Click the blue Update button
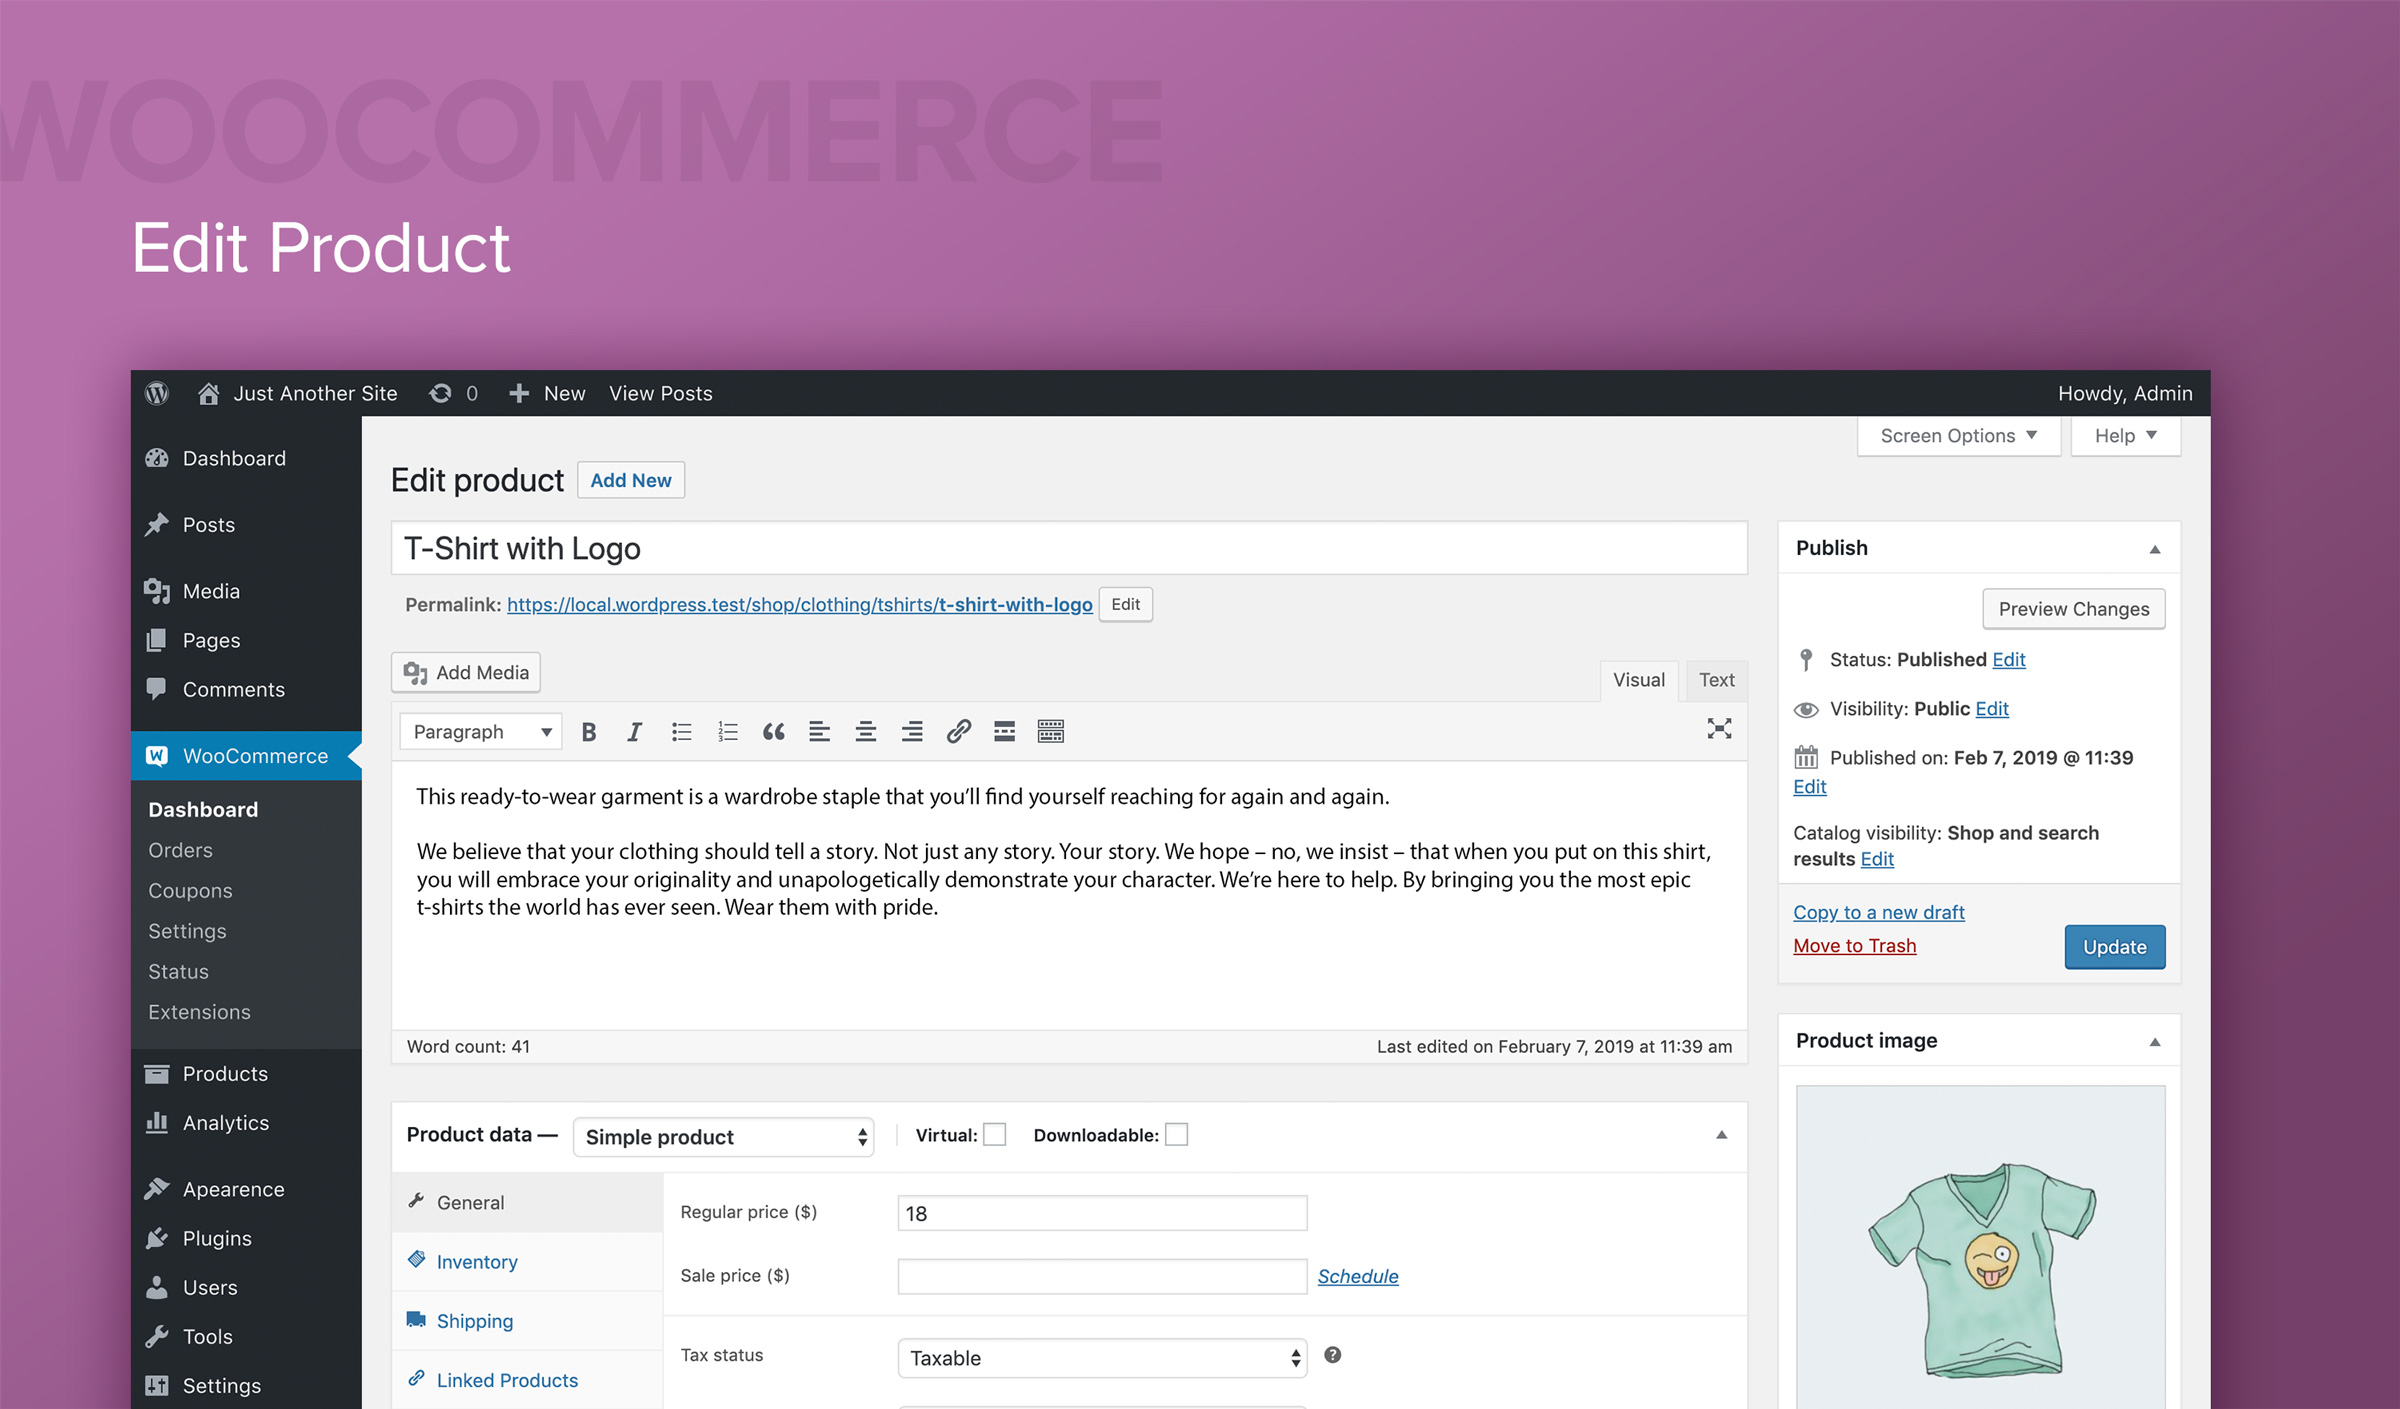The height and width of the screenshot is (1409, 2400). click(2114, 947)
